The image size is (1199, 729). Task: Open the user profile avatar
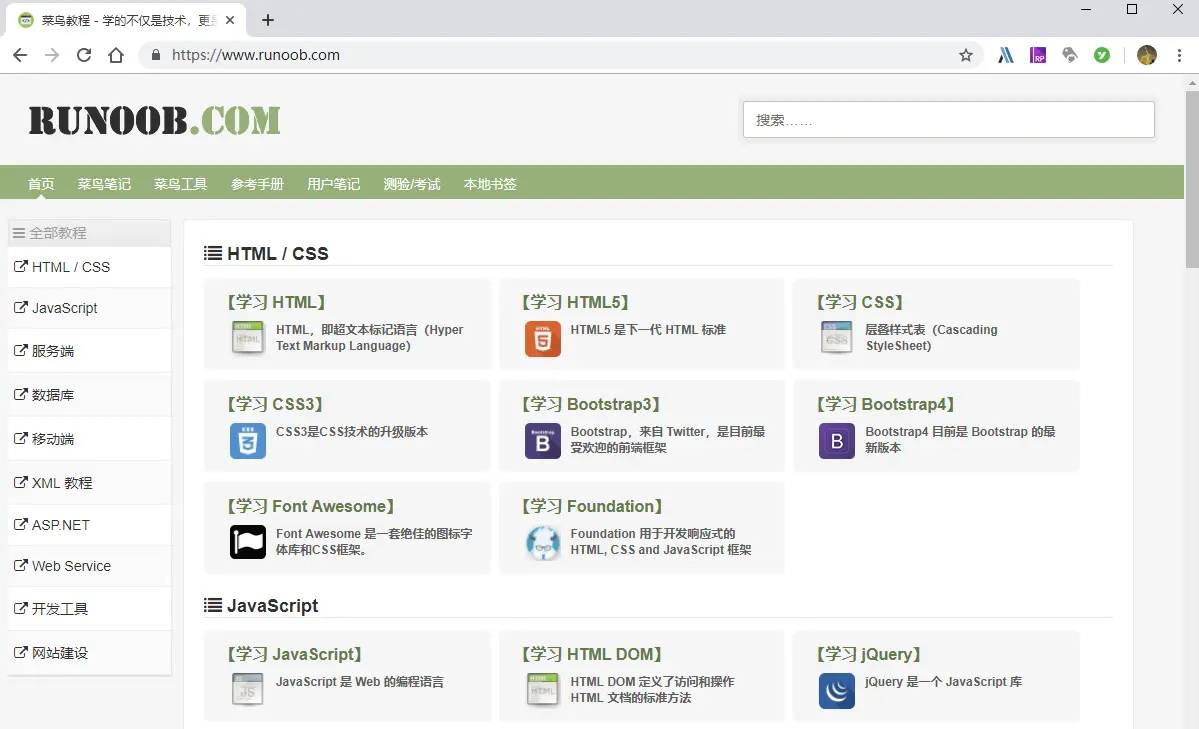[x=1146, y=55]
